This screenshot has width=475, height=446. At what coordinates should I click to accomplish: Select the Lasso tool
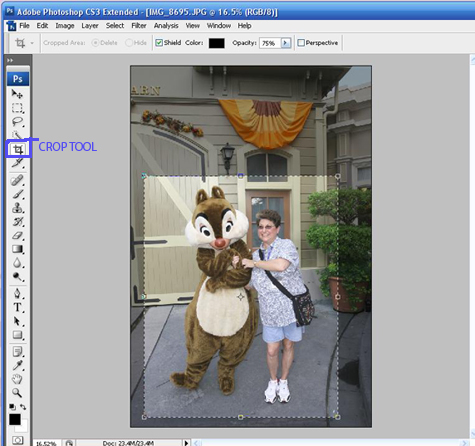[x=17, y=122]
